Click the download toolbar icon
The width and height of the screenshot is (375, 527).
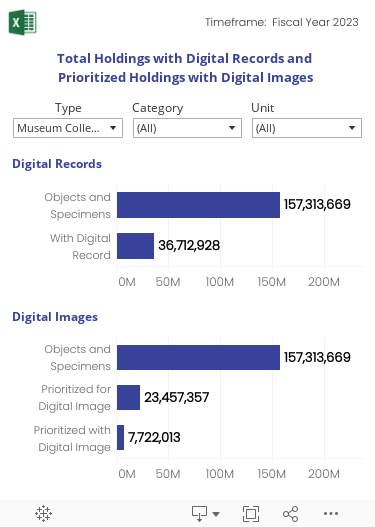tap(200, 514)
